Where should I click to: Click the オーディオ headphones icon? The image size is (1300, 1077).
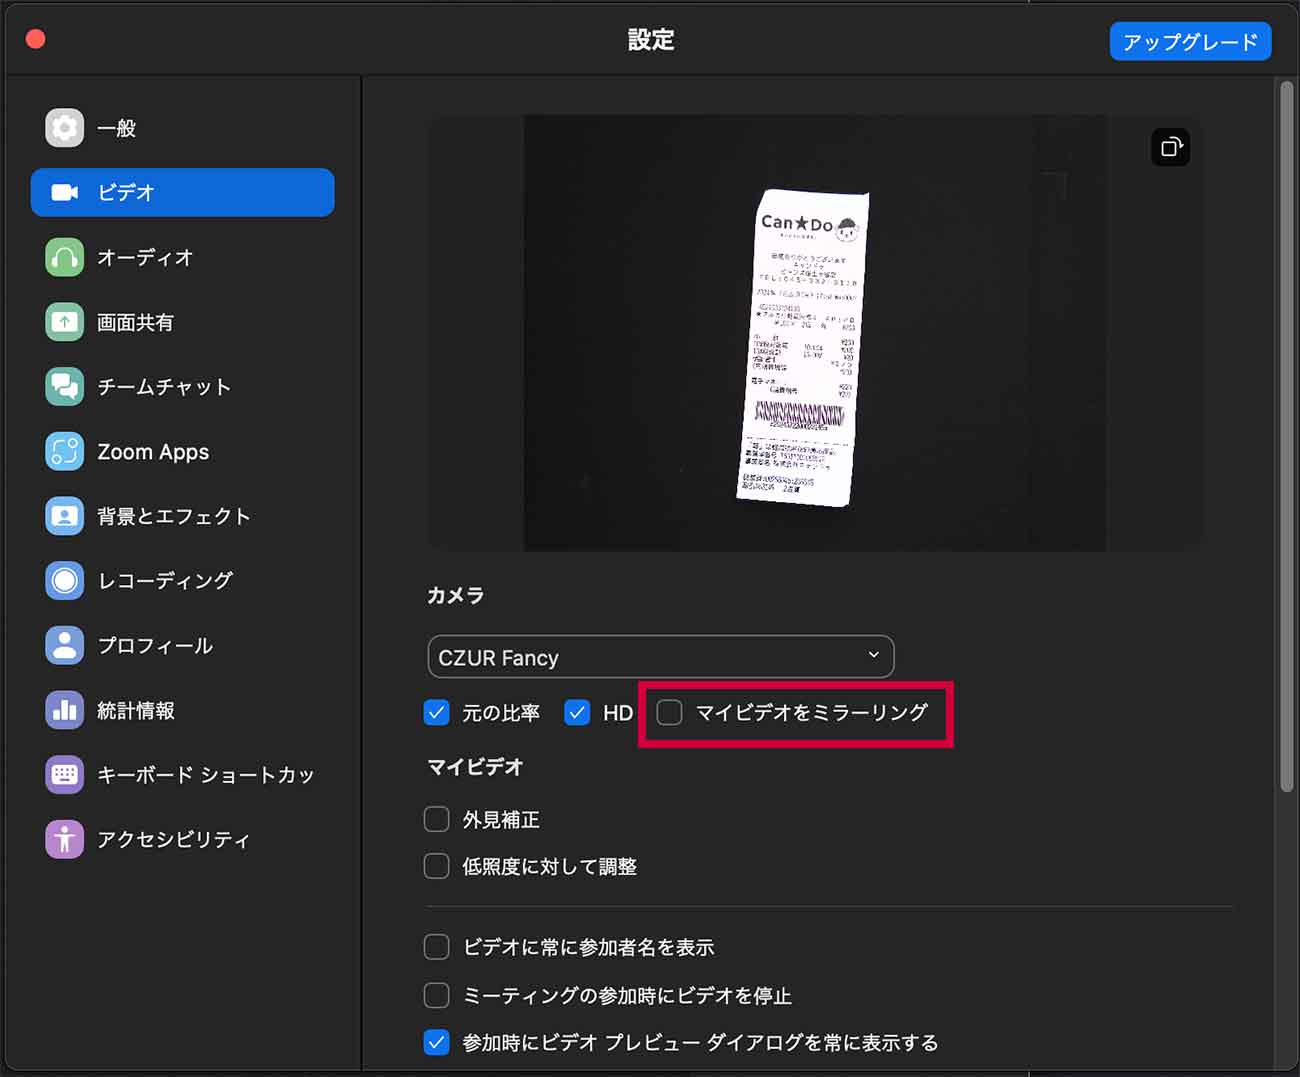[x=65, y=257]
